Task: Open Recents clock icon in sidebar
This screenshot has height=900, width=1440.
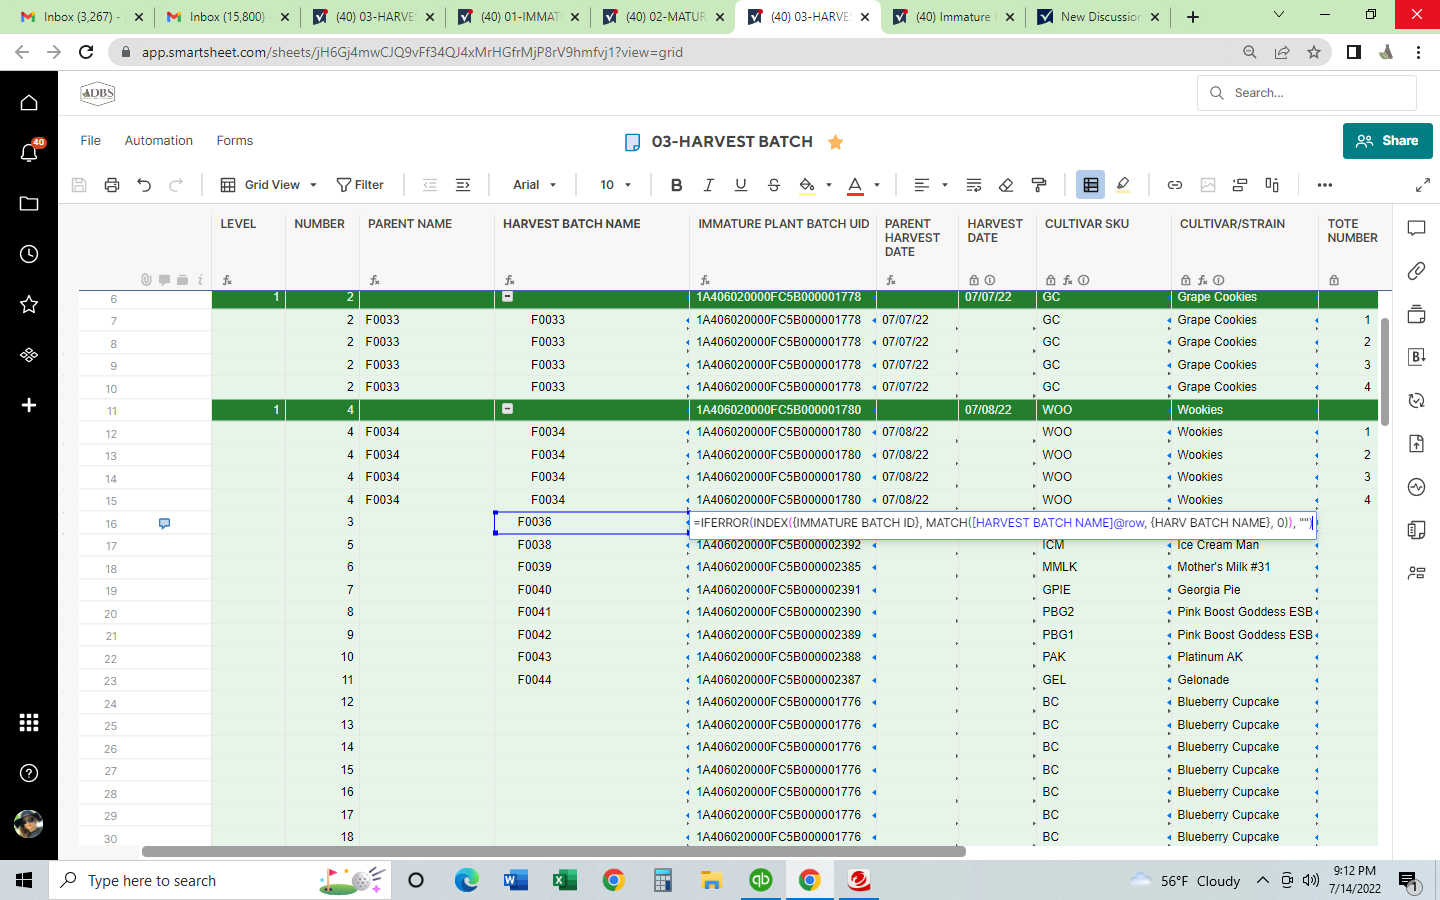Action: (29, 254)
